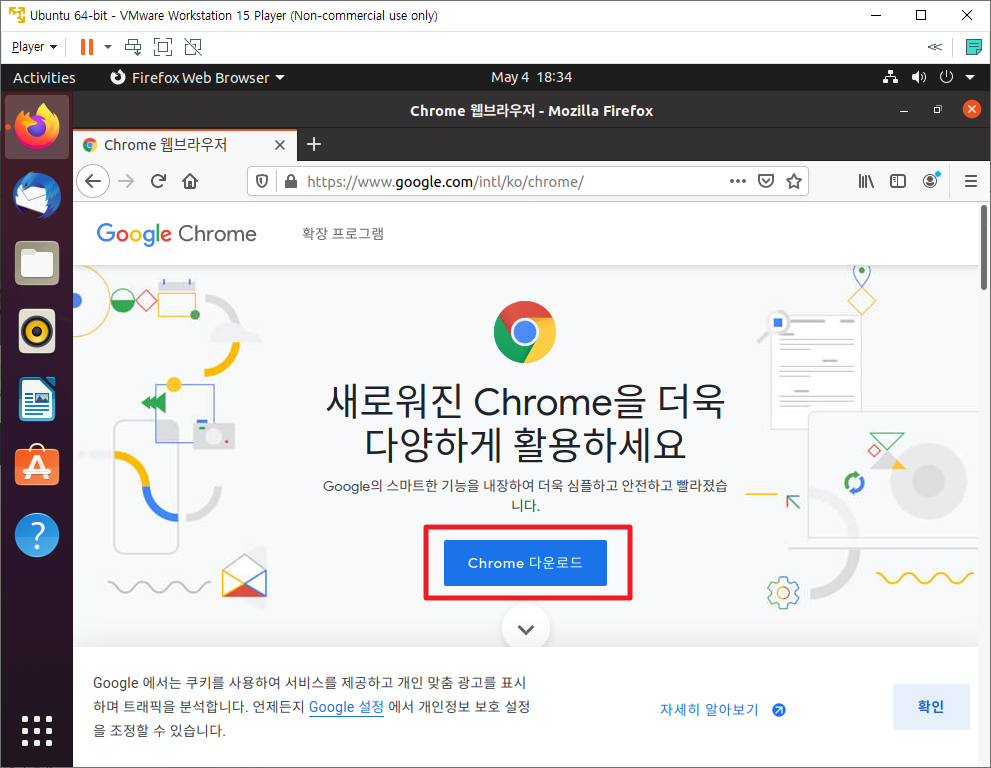Expand the page with the down chevron
This screenshot has height=768, width=991.
(526, 629)
